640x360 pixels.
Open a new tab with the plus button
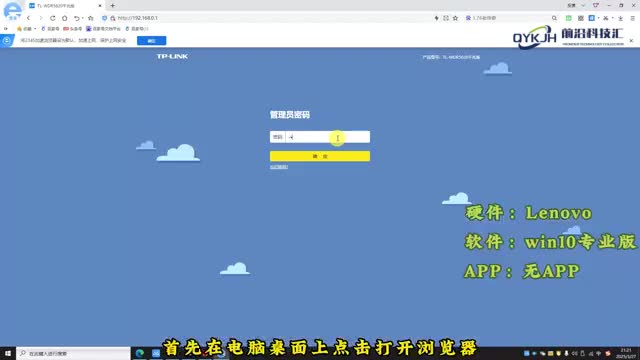112,6
